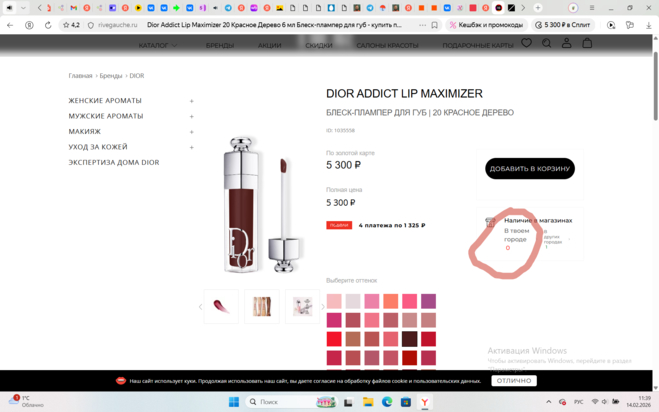This screenshot has height=412, width=659.
Task: Open the wishlist heart icon in header
Action: point(527,43)
